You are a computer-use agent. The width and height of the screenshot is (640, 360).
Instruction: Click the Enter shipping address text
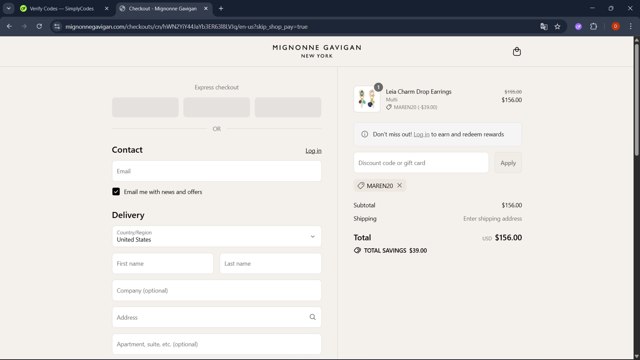click(x=492, y=219)
